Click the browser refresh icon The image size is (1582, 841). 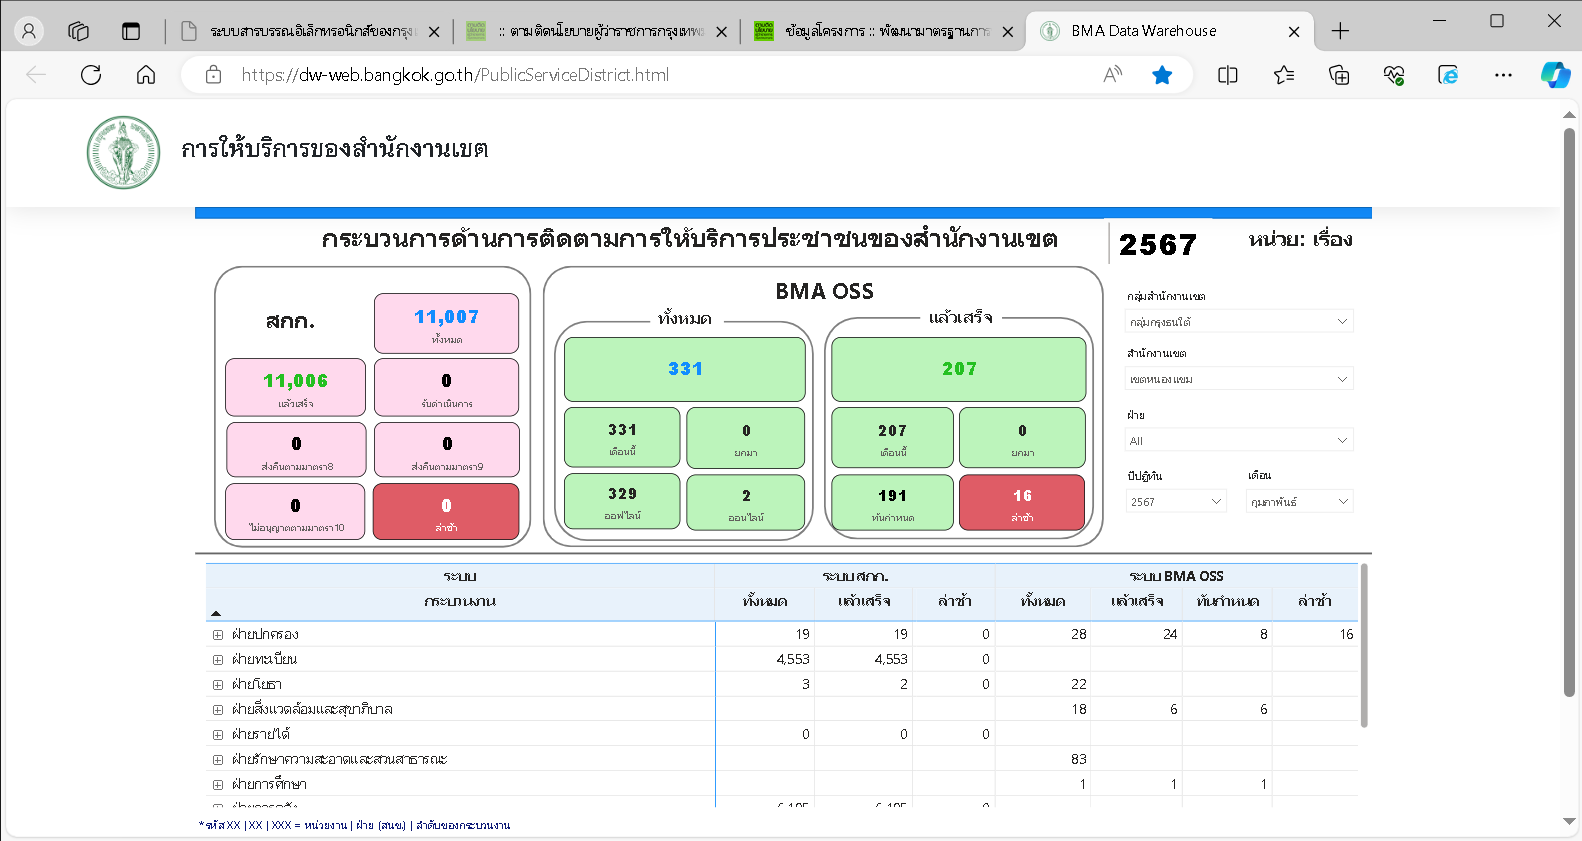click(91, 75)
